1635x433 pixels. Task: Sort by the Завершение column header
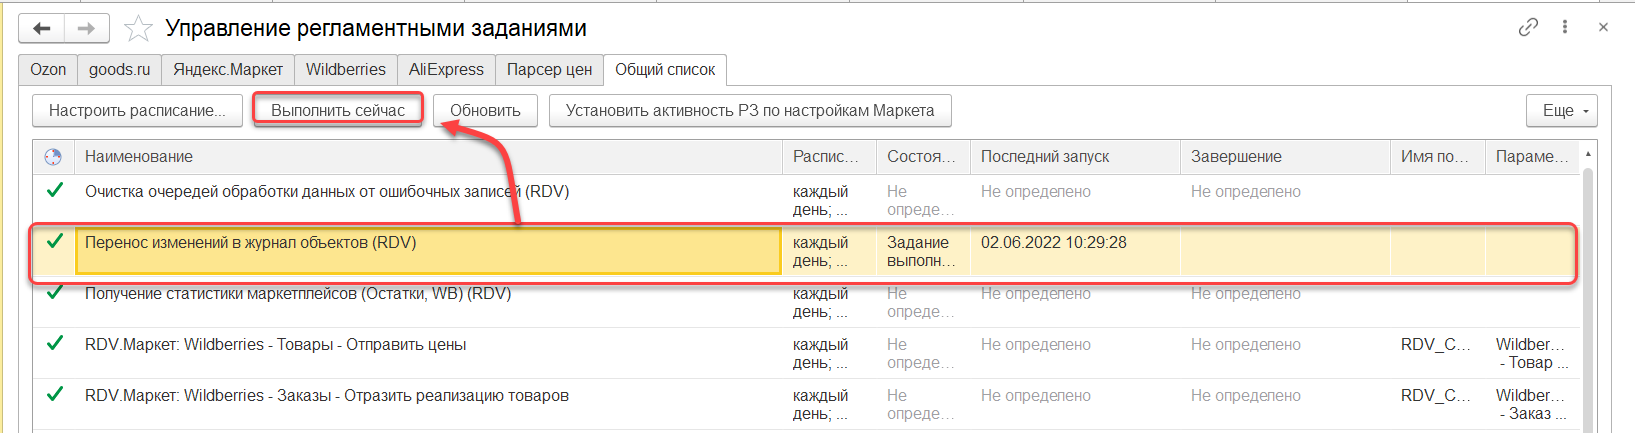coord(1285,157)
